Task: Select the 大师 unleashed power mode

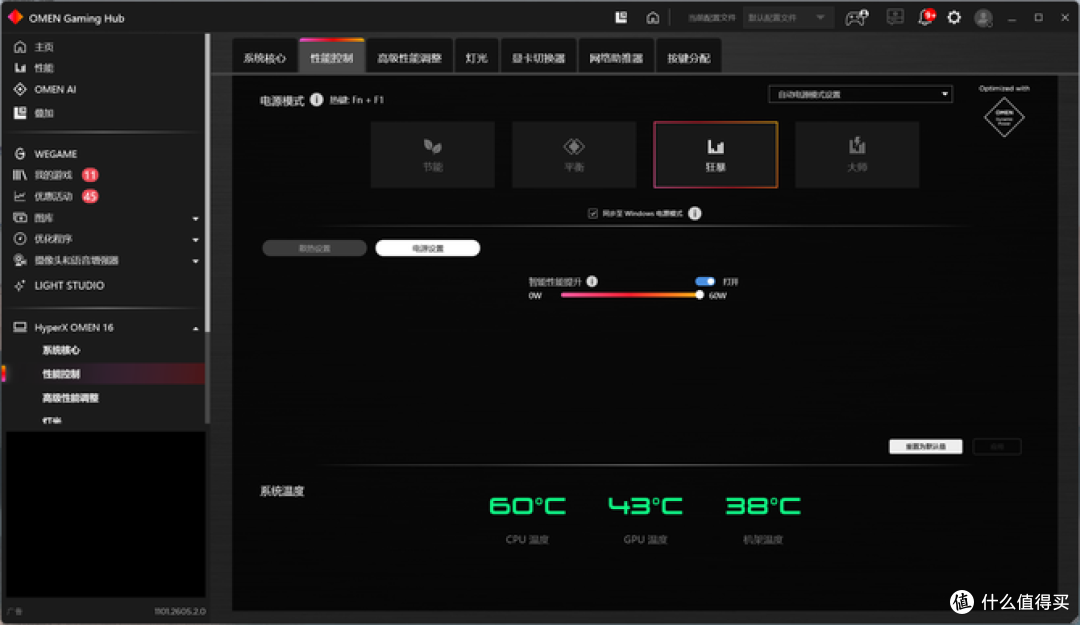Action: point(857,154)
